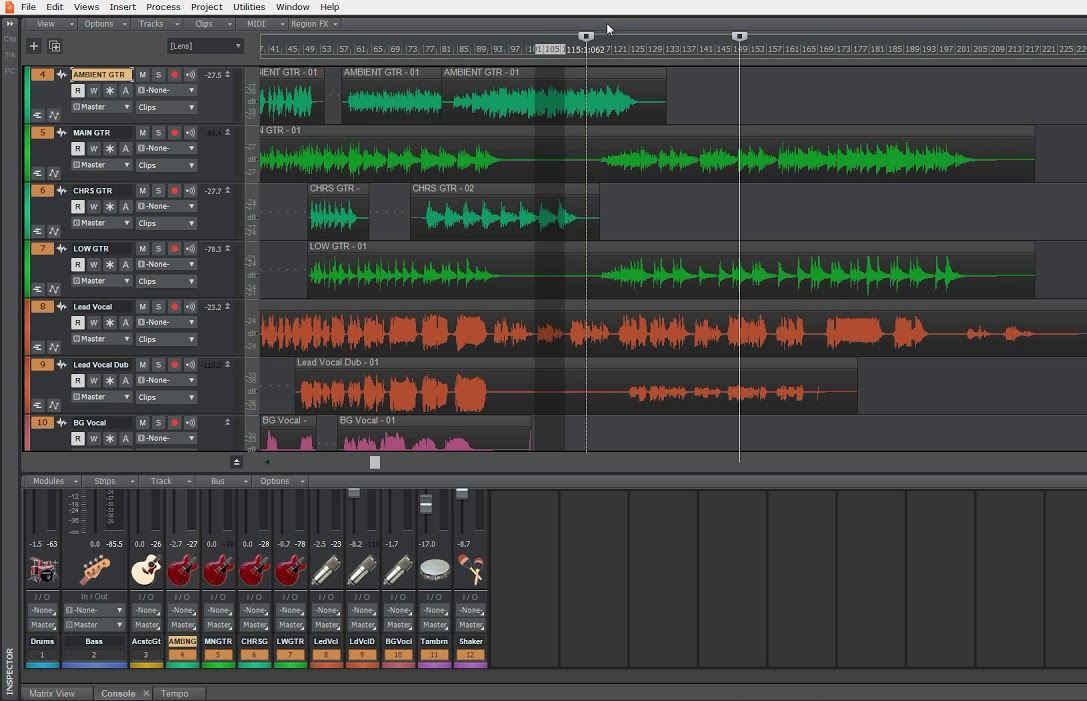Open the track view Tracks menu

coord(157,24)
